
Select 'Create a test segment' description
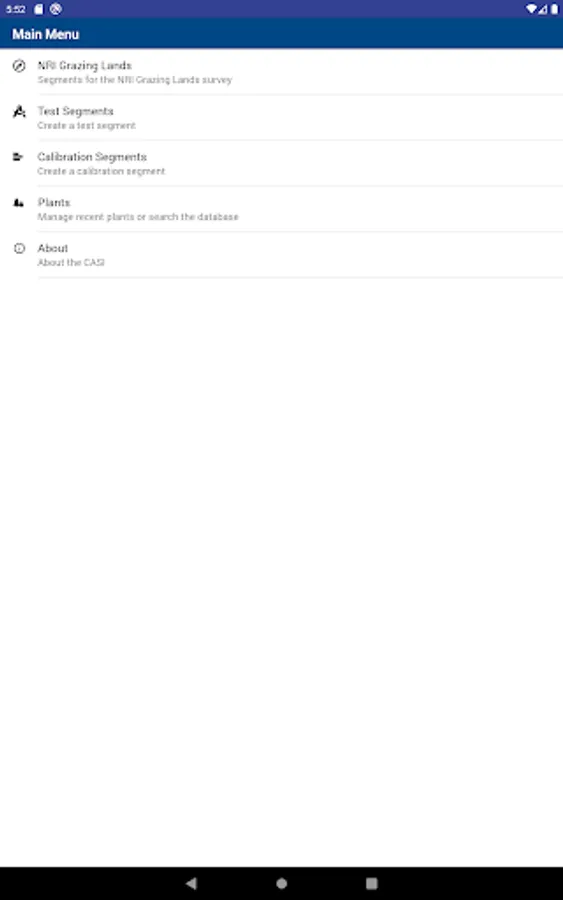click(87, 126)
